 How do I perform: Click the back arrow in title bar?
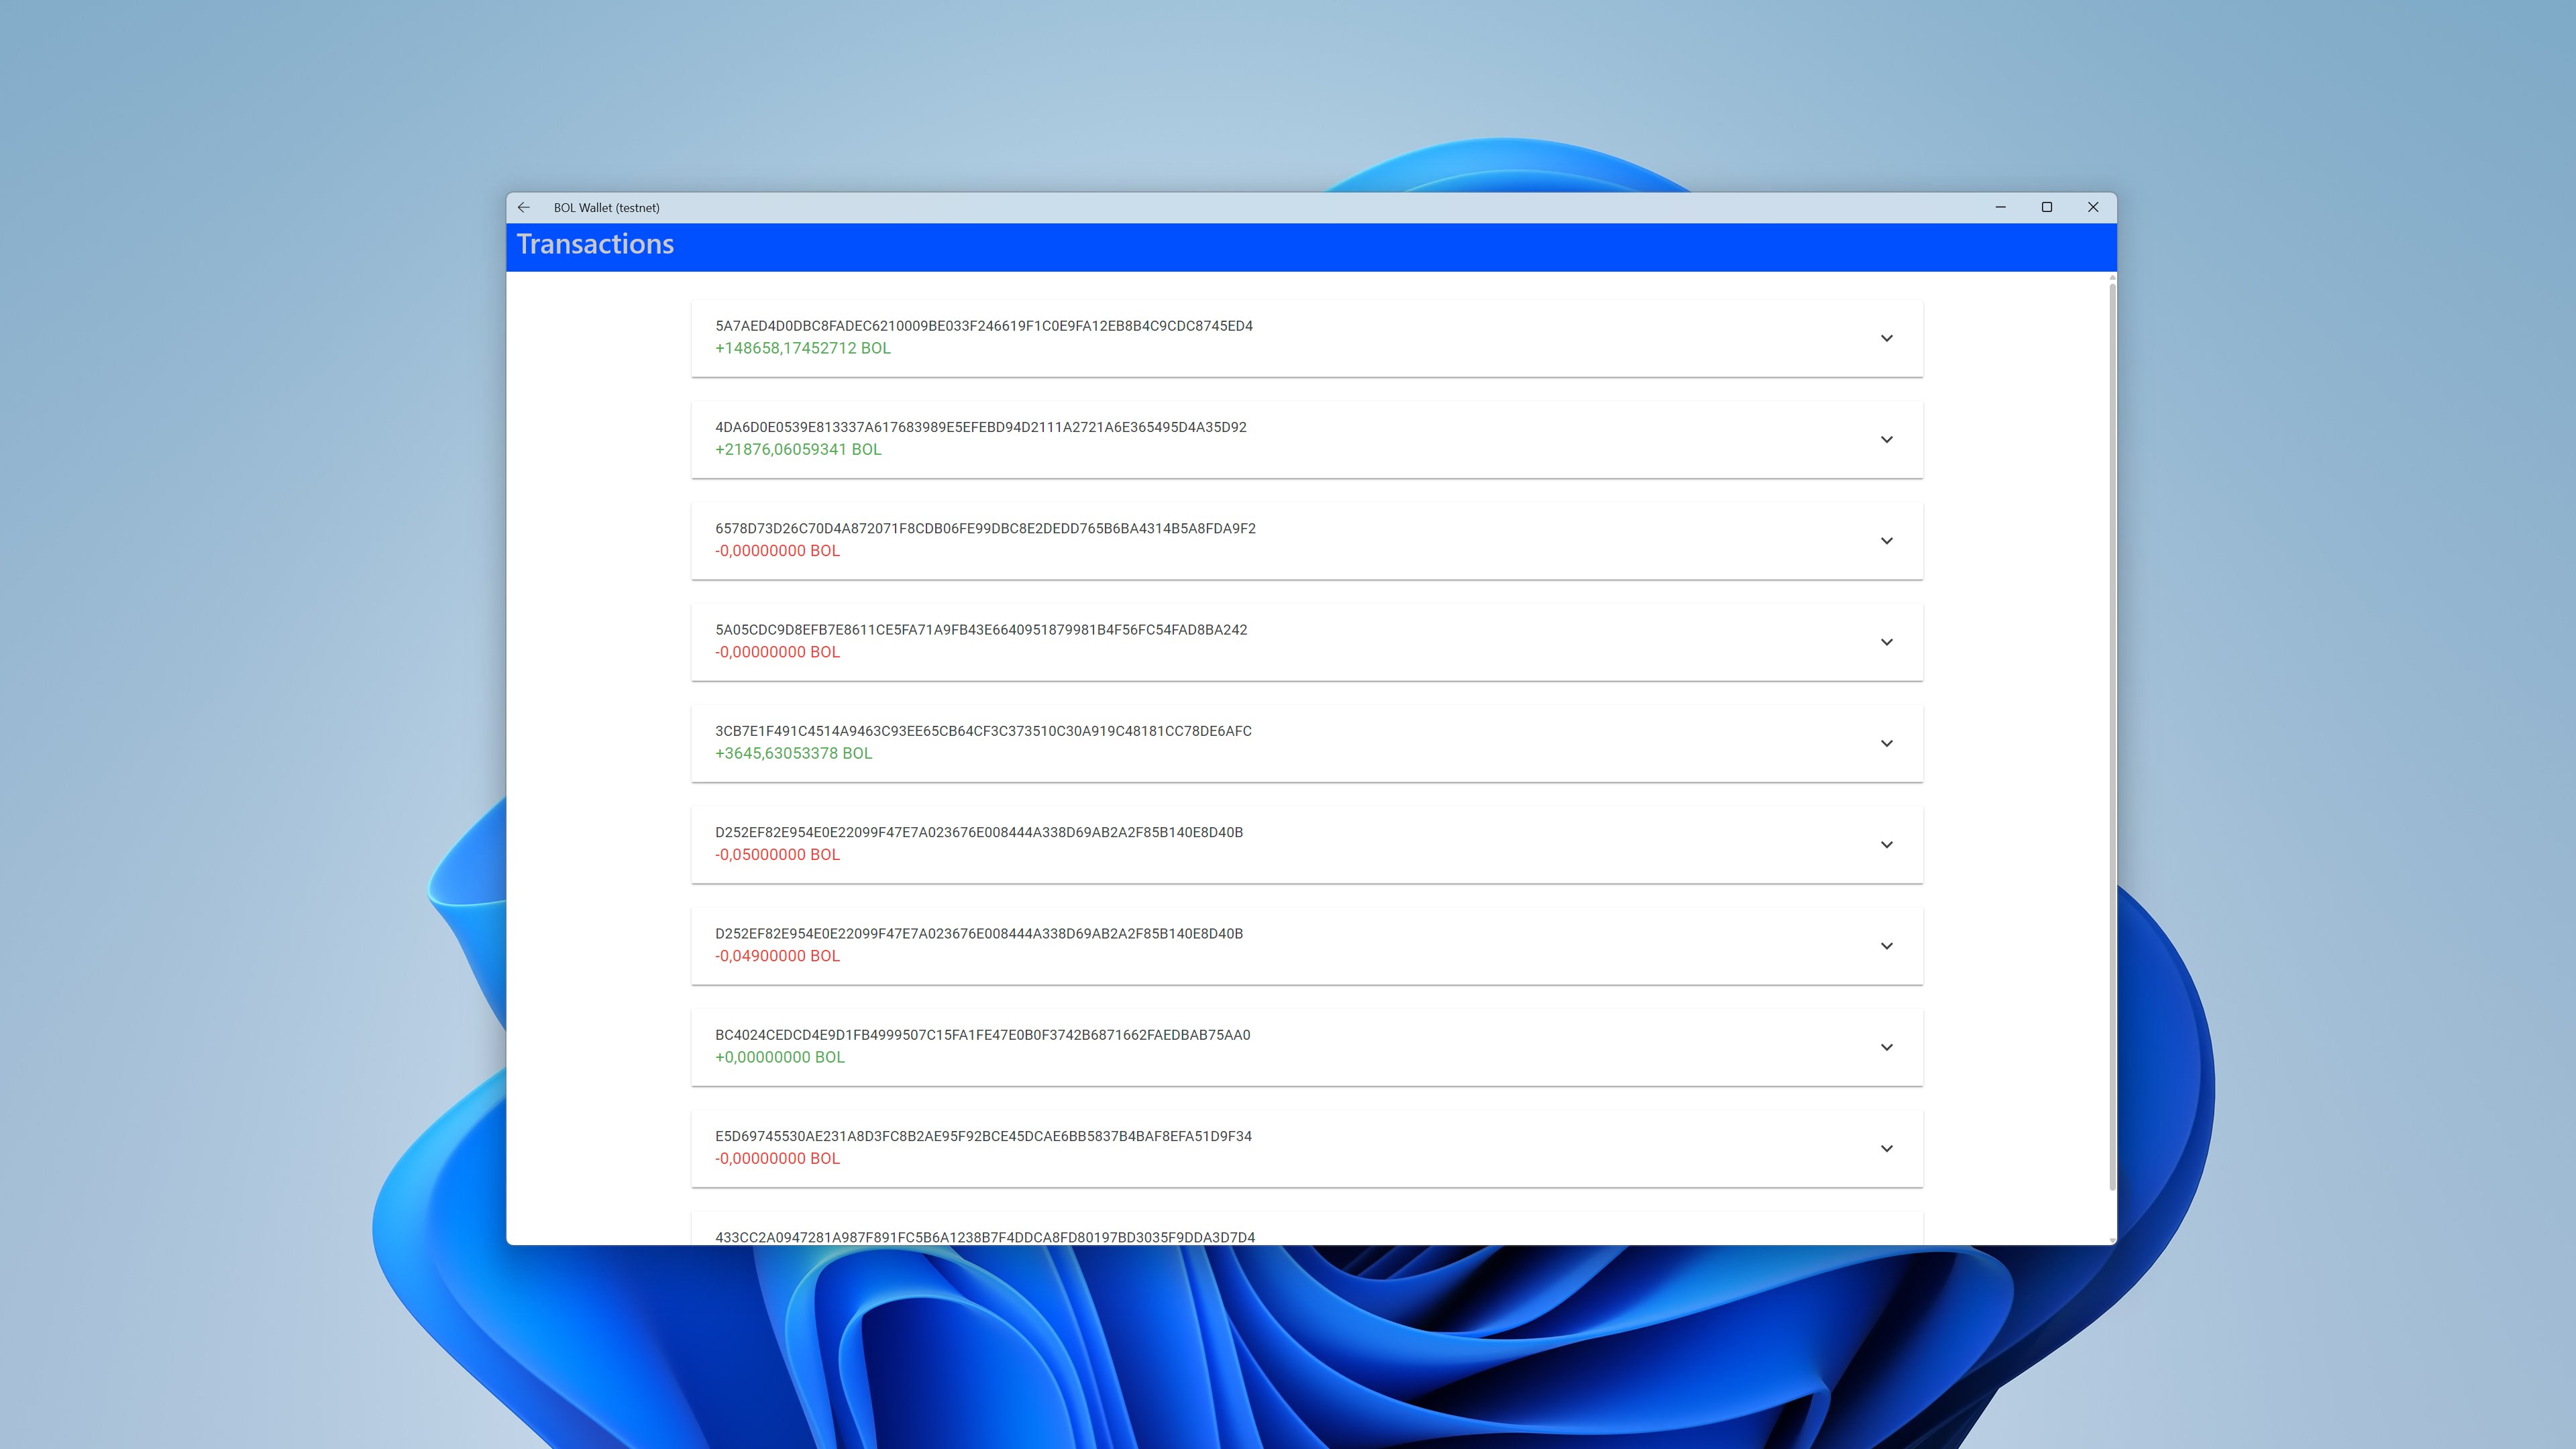(523, 207)
